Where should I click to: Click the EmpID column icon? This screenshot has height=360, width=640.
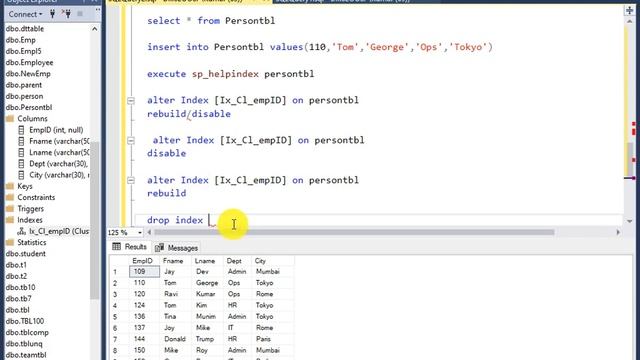(x=21, y=130)
